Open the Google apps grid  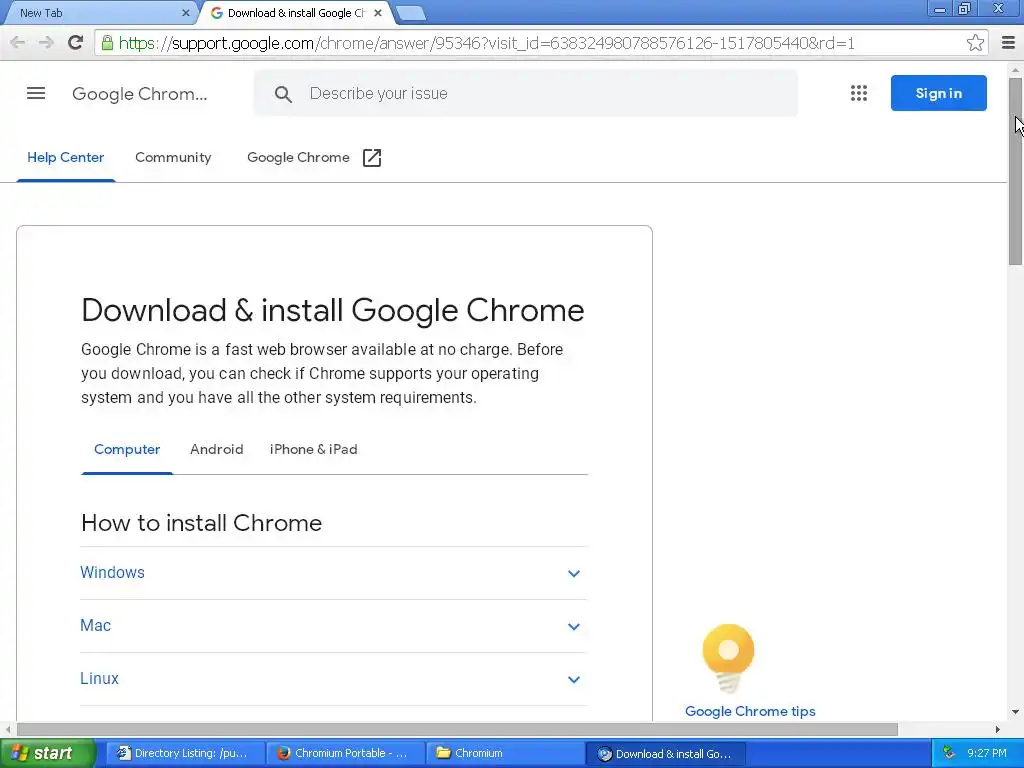[859, 93]
